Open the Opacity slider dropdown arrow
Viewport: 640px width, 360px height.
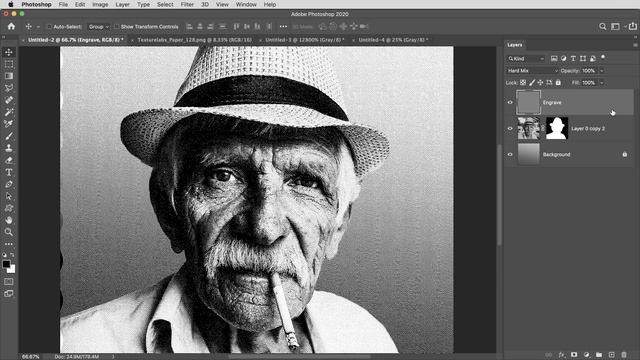tap(601, 71)
